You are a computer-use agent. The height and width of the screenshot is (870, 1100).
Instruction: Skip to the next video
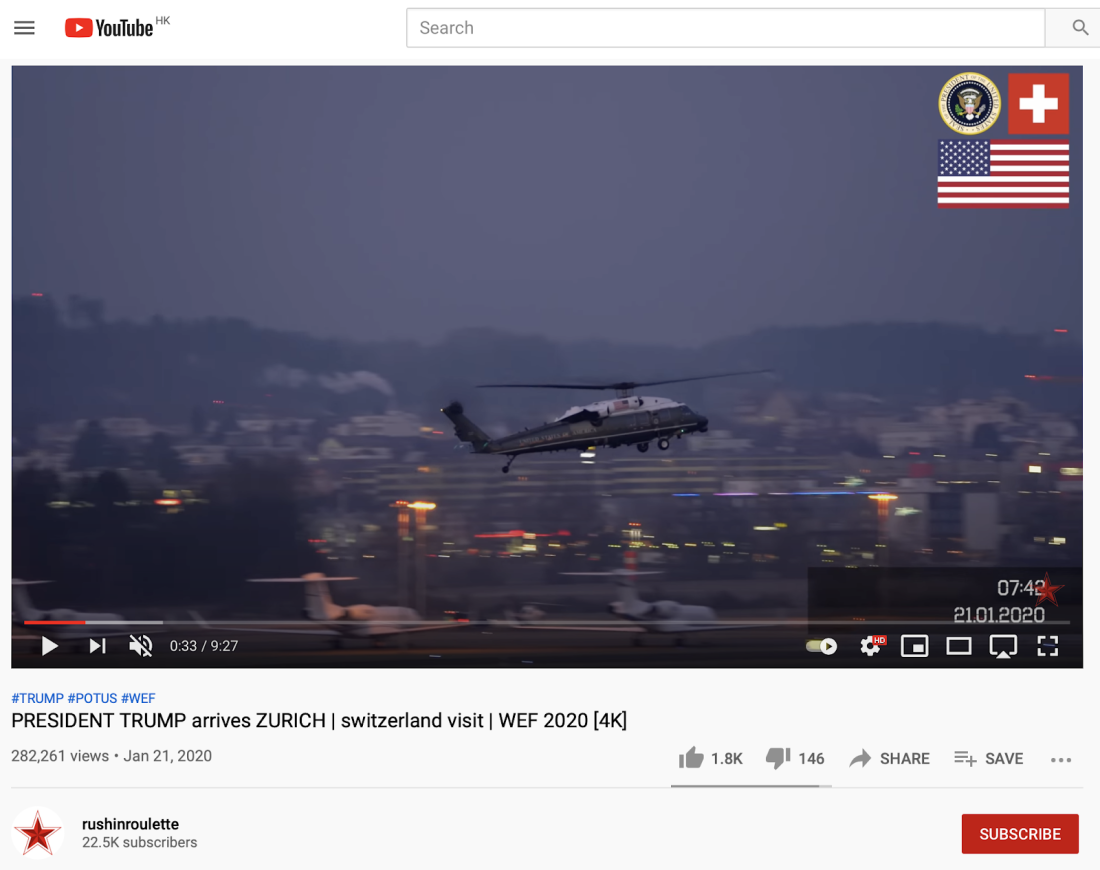click(x=98, y=645)
